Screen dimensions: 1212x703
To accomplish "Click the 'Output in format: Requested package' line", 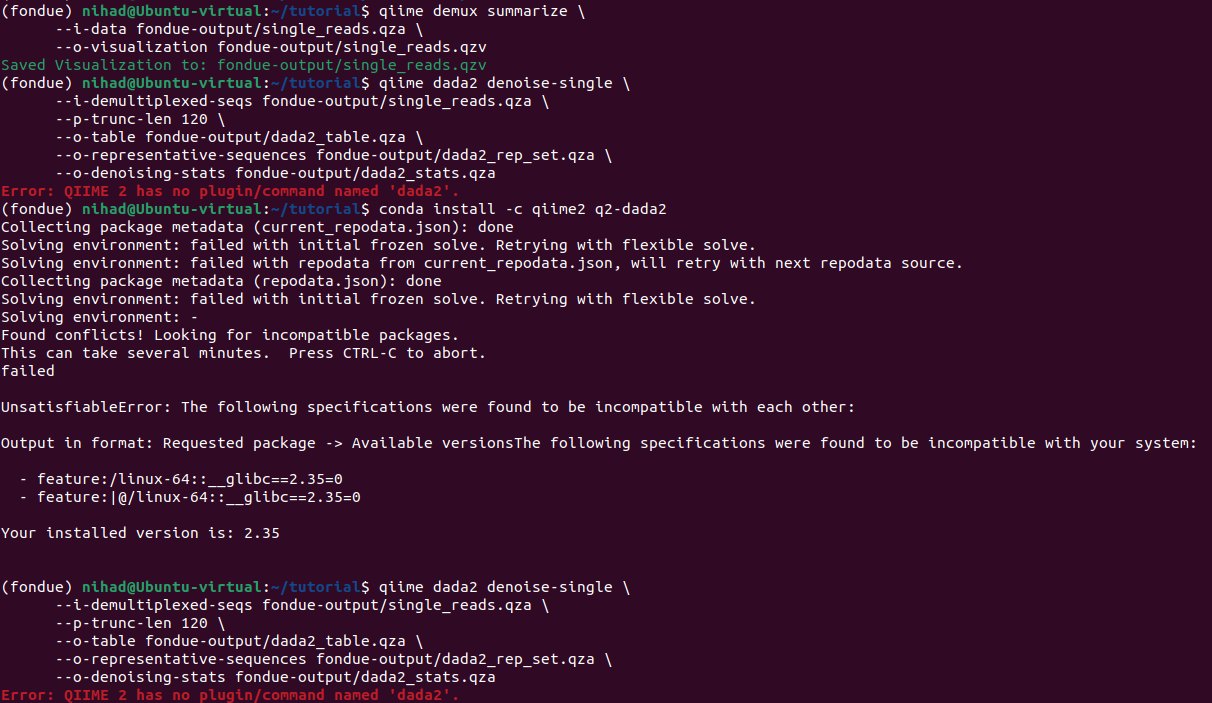I will 598,443.
